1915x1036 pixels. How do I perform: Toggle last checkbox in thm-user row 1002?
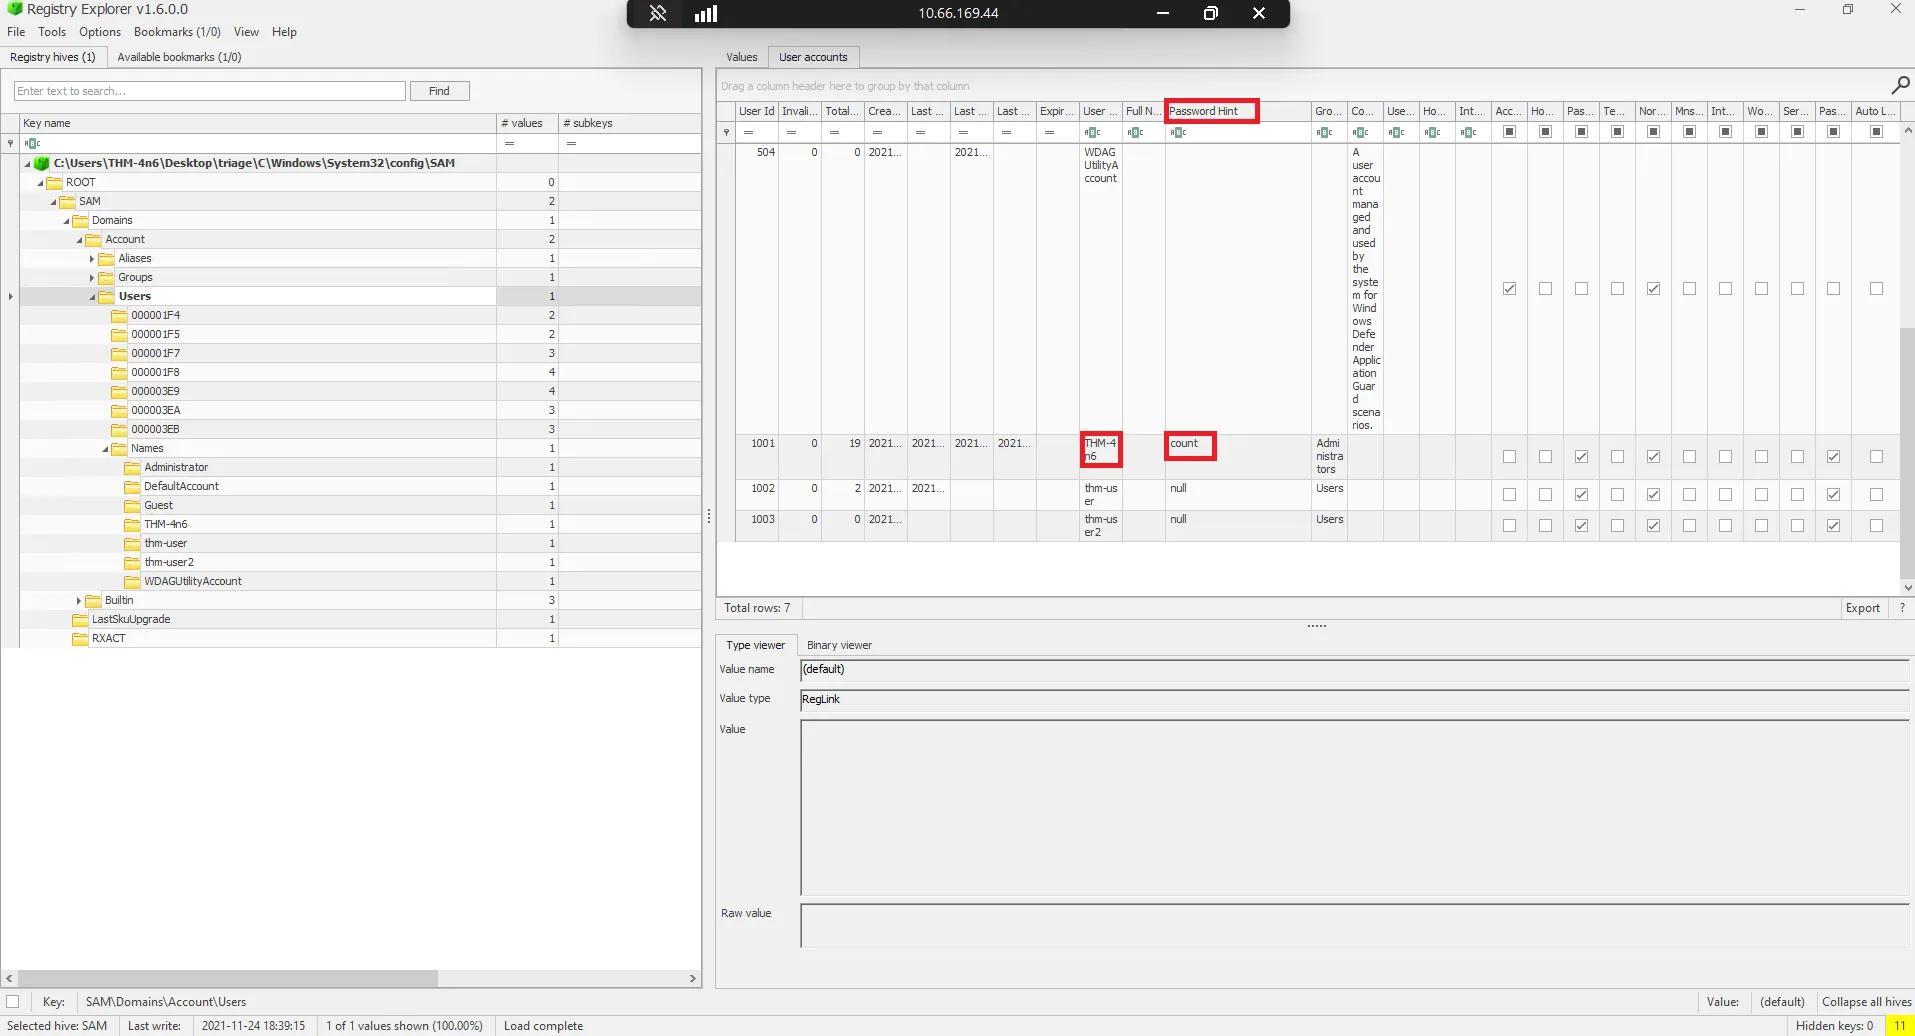[x=1876, y=495]
